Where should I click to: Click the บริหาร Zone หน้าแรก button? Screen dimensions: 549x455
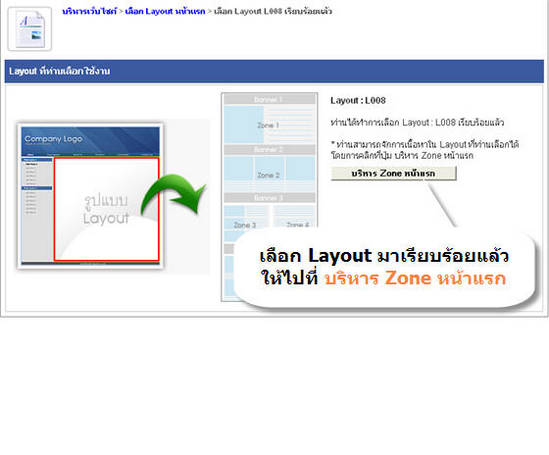tap(394, 173)
